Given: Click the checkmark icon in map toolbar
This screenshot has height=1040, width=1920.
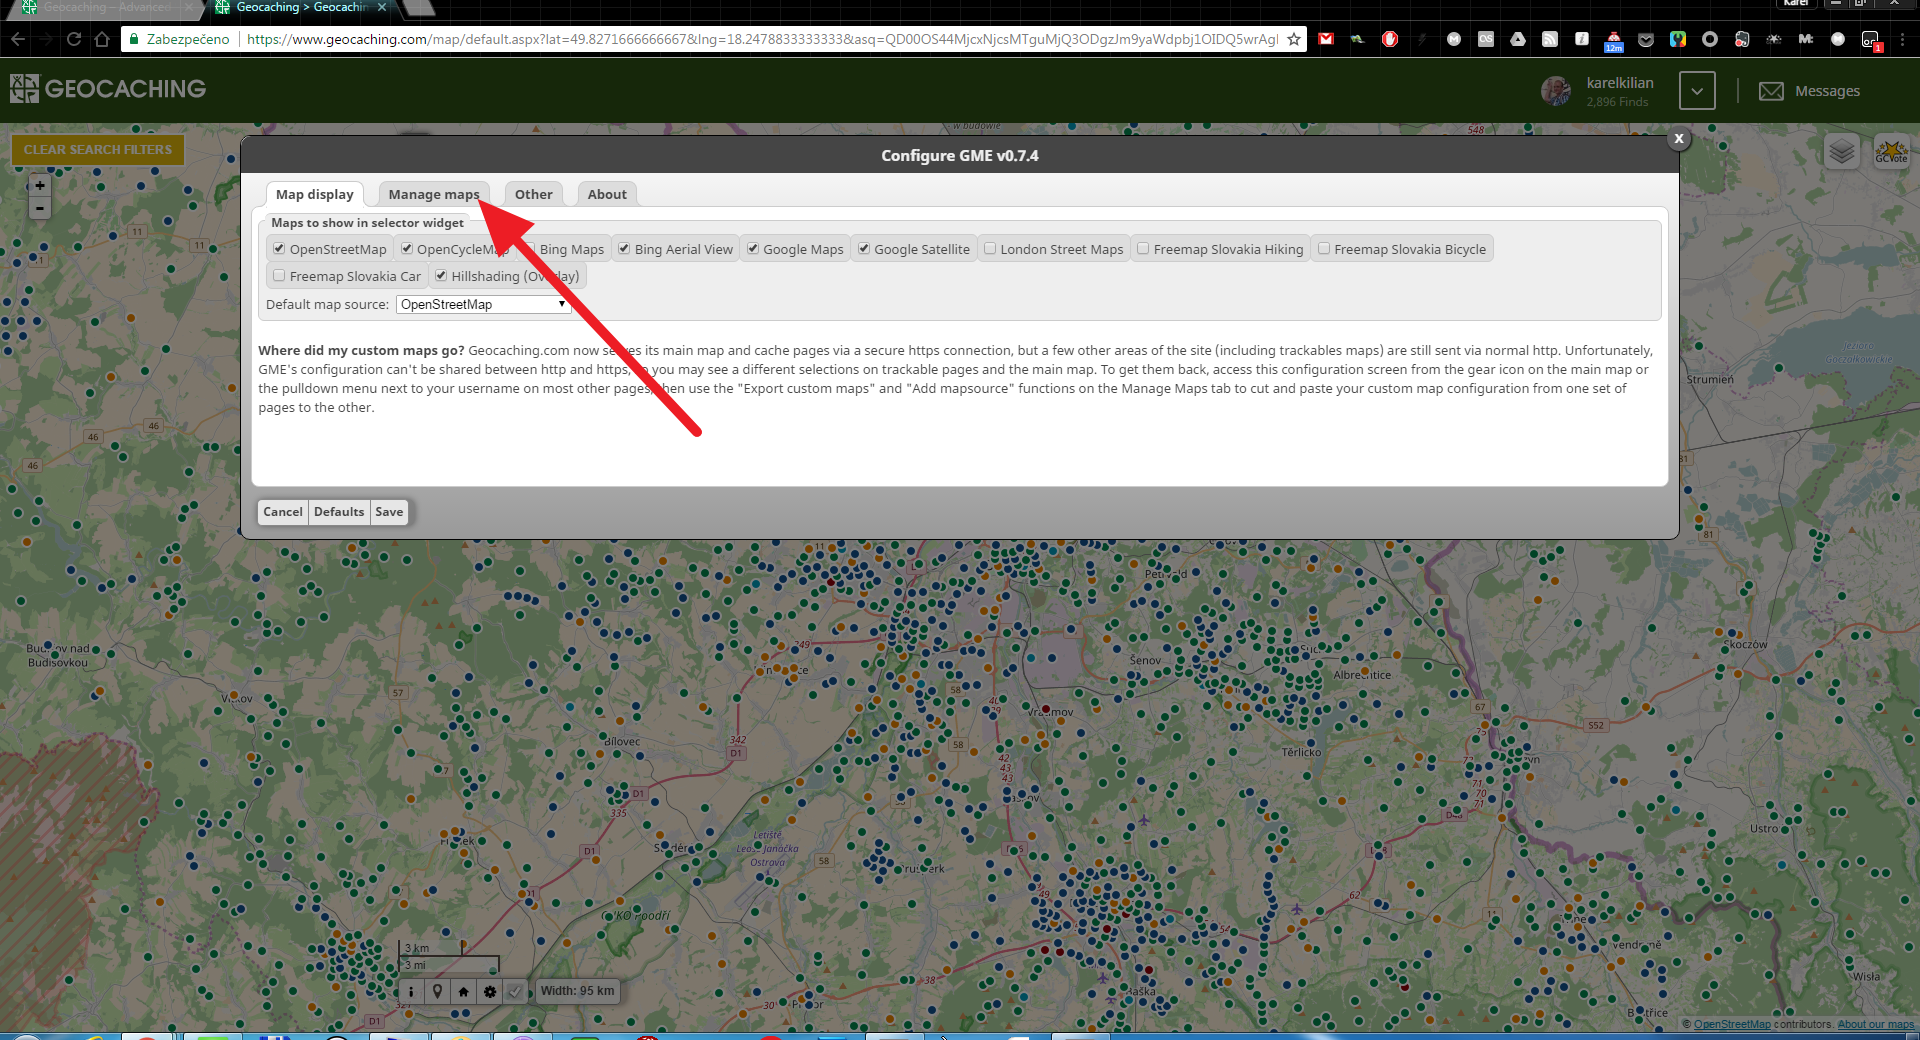Looking at the screenshot, I should [514, 991].
